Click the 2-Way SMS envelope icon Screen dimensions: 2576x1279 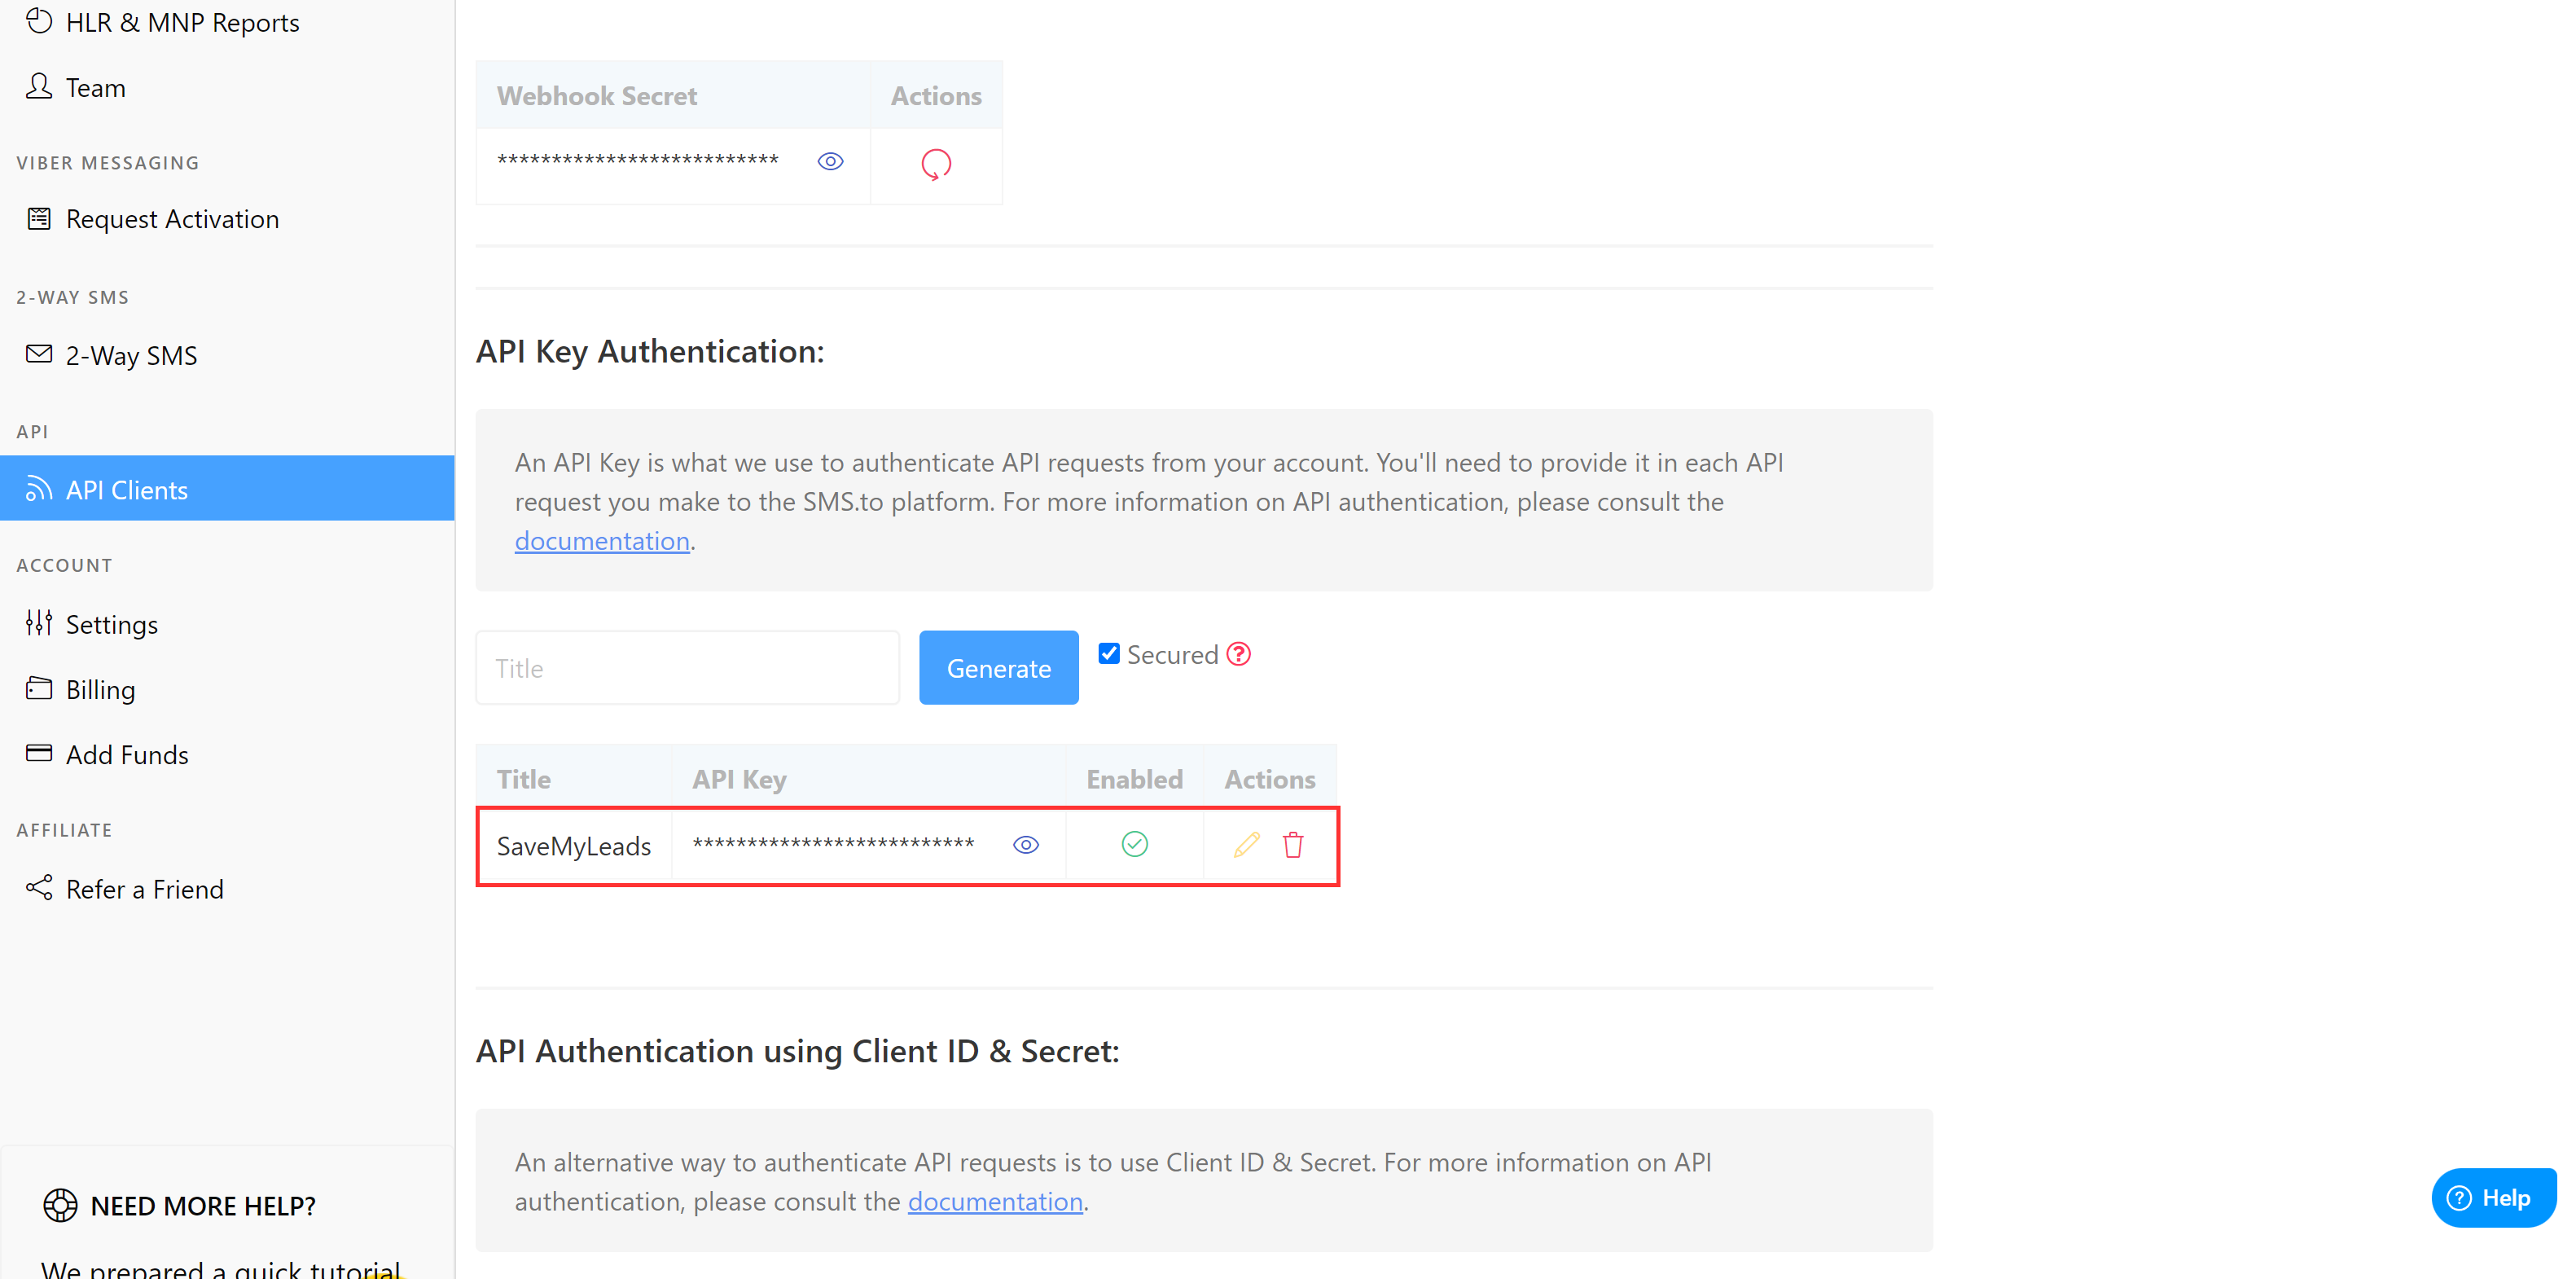(x=39, y=354)
